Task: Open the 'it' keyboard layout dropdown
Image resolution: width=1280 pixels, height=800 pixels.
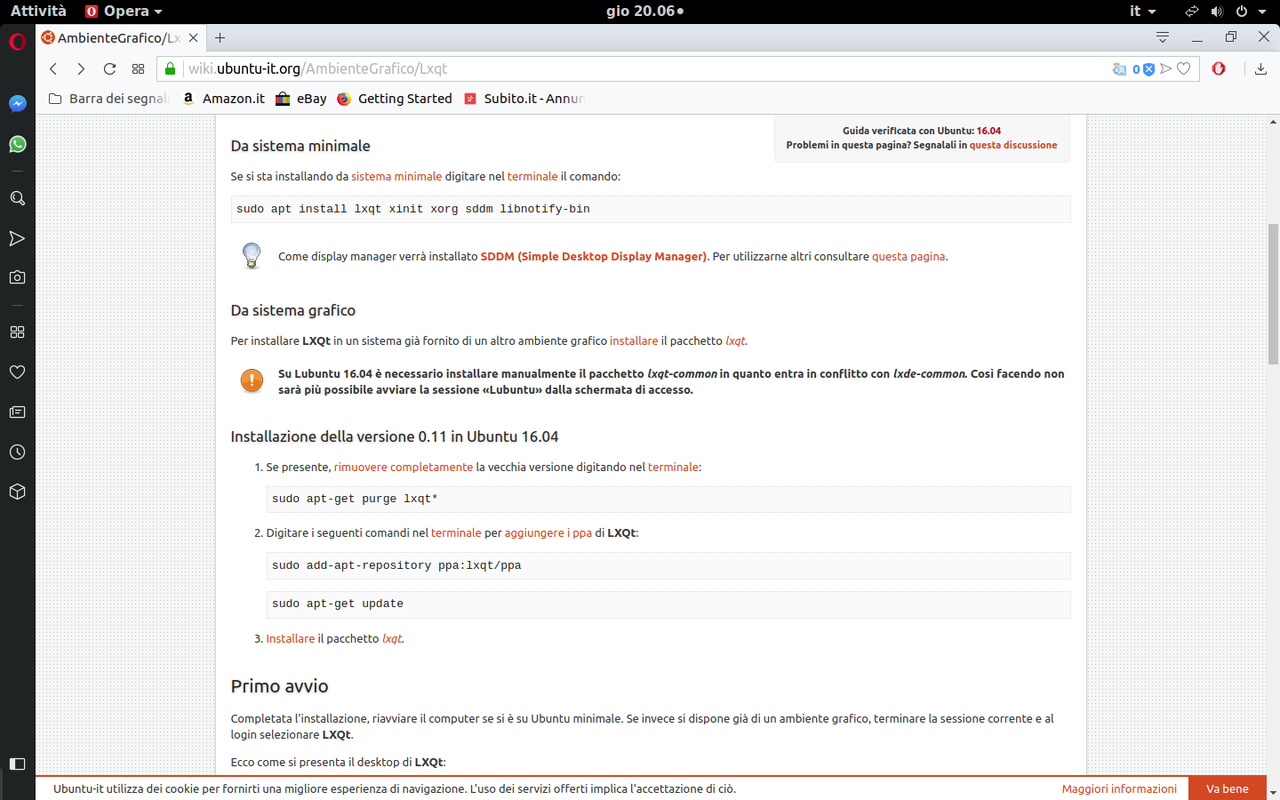Action: (1142, 11)
